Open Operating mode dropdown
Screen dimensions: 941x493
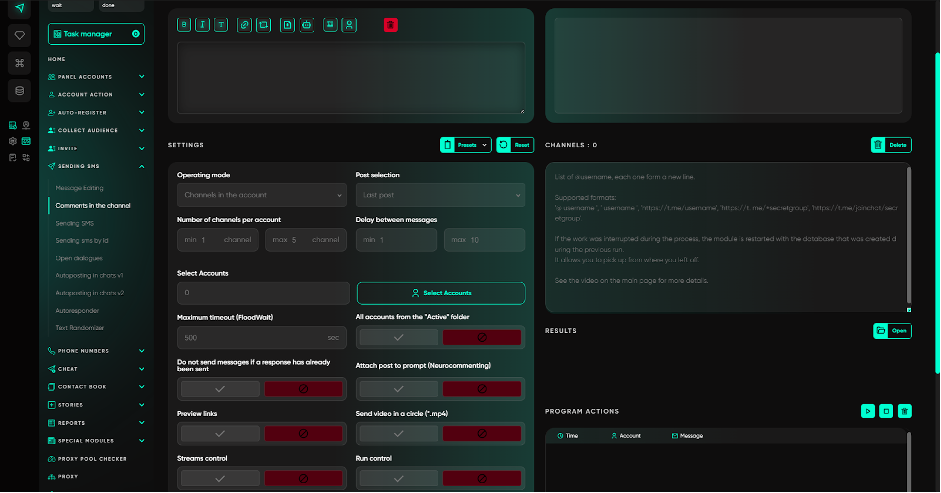[x=262, y=195]
